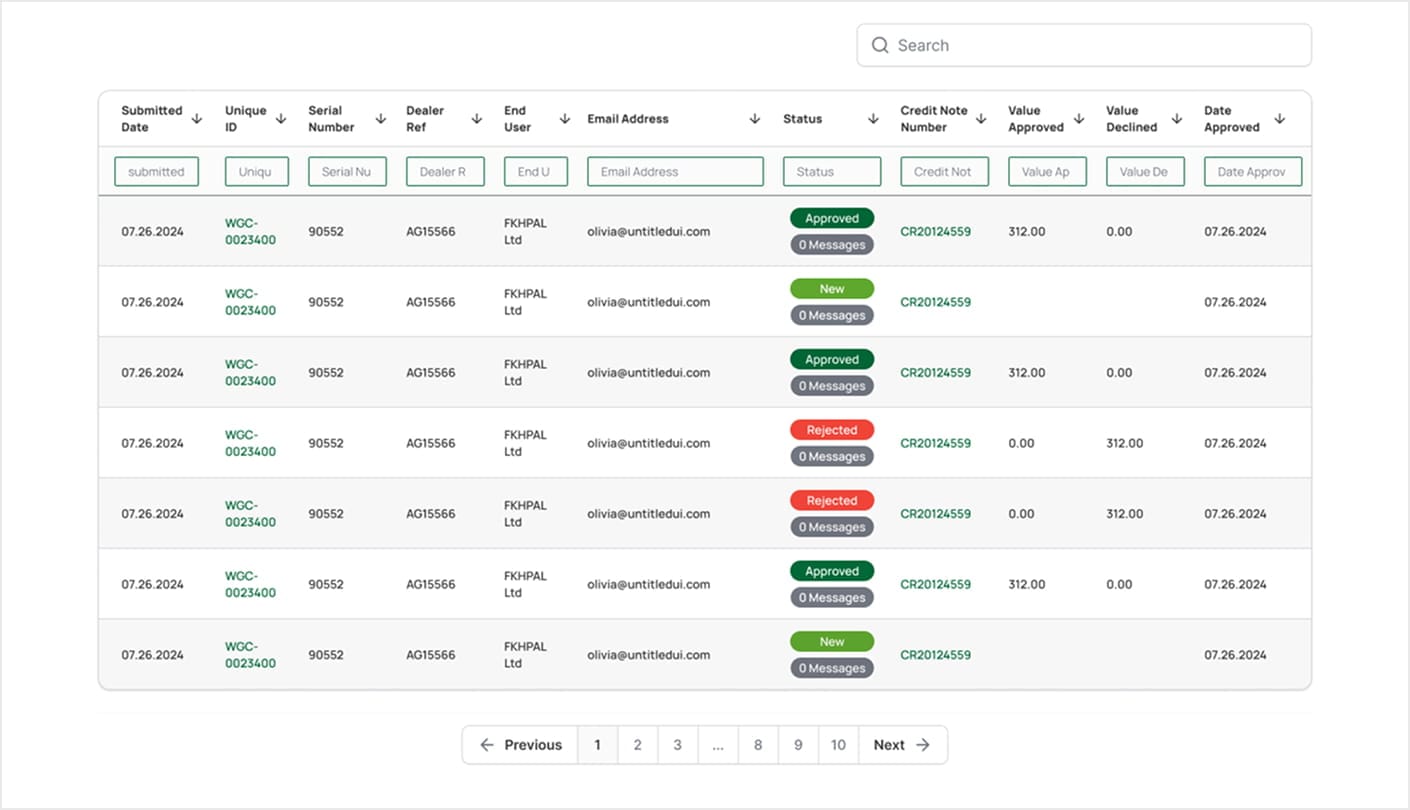Go to the Next page

(x=902, y=745)
